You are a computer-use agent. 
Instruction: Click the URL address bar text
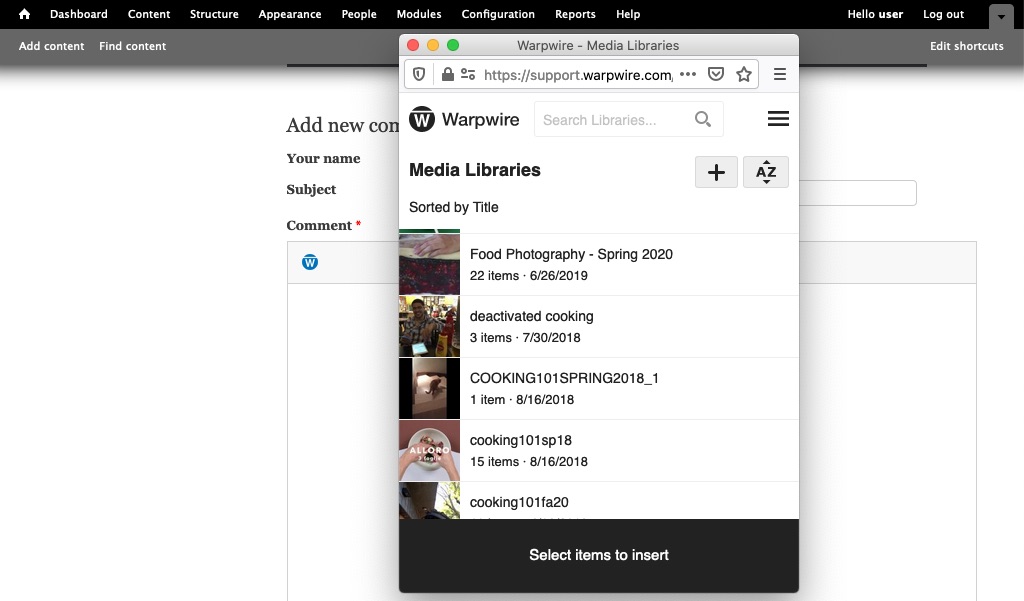tap(577, 75)
